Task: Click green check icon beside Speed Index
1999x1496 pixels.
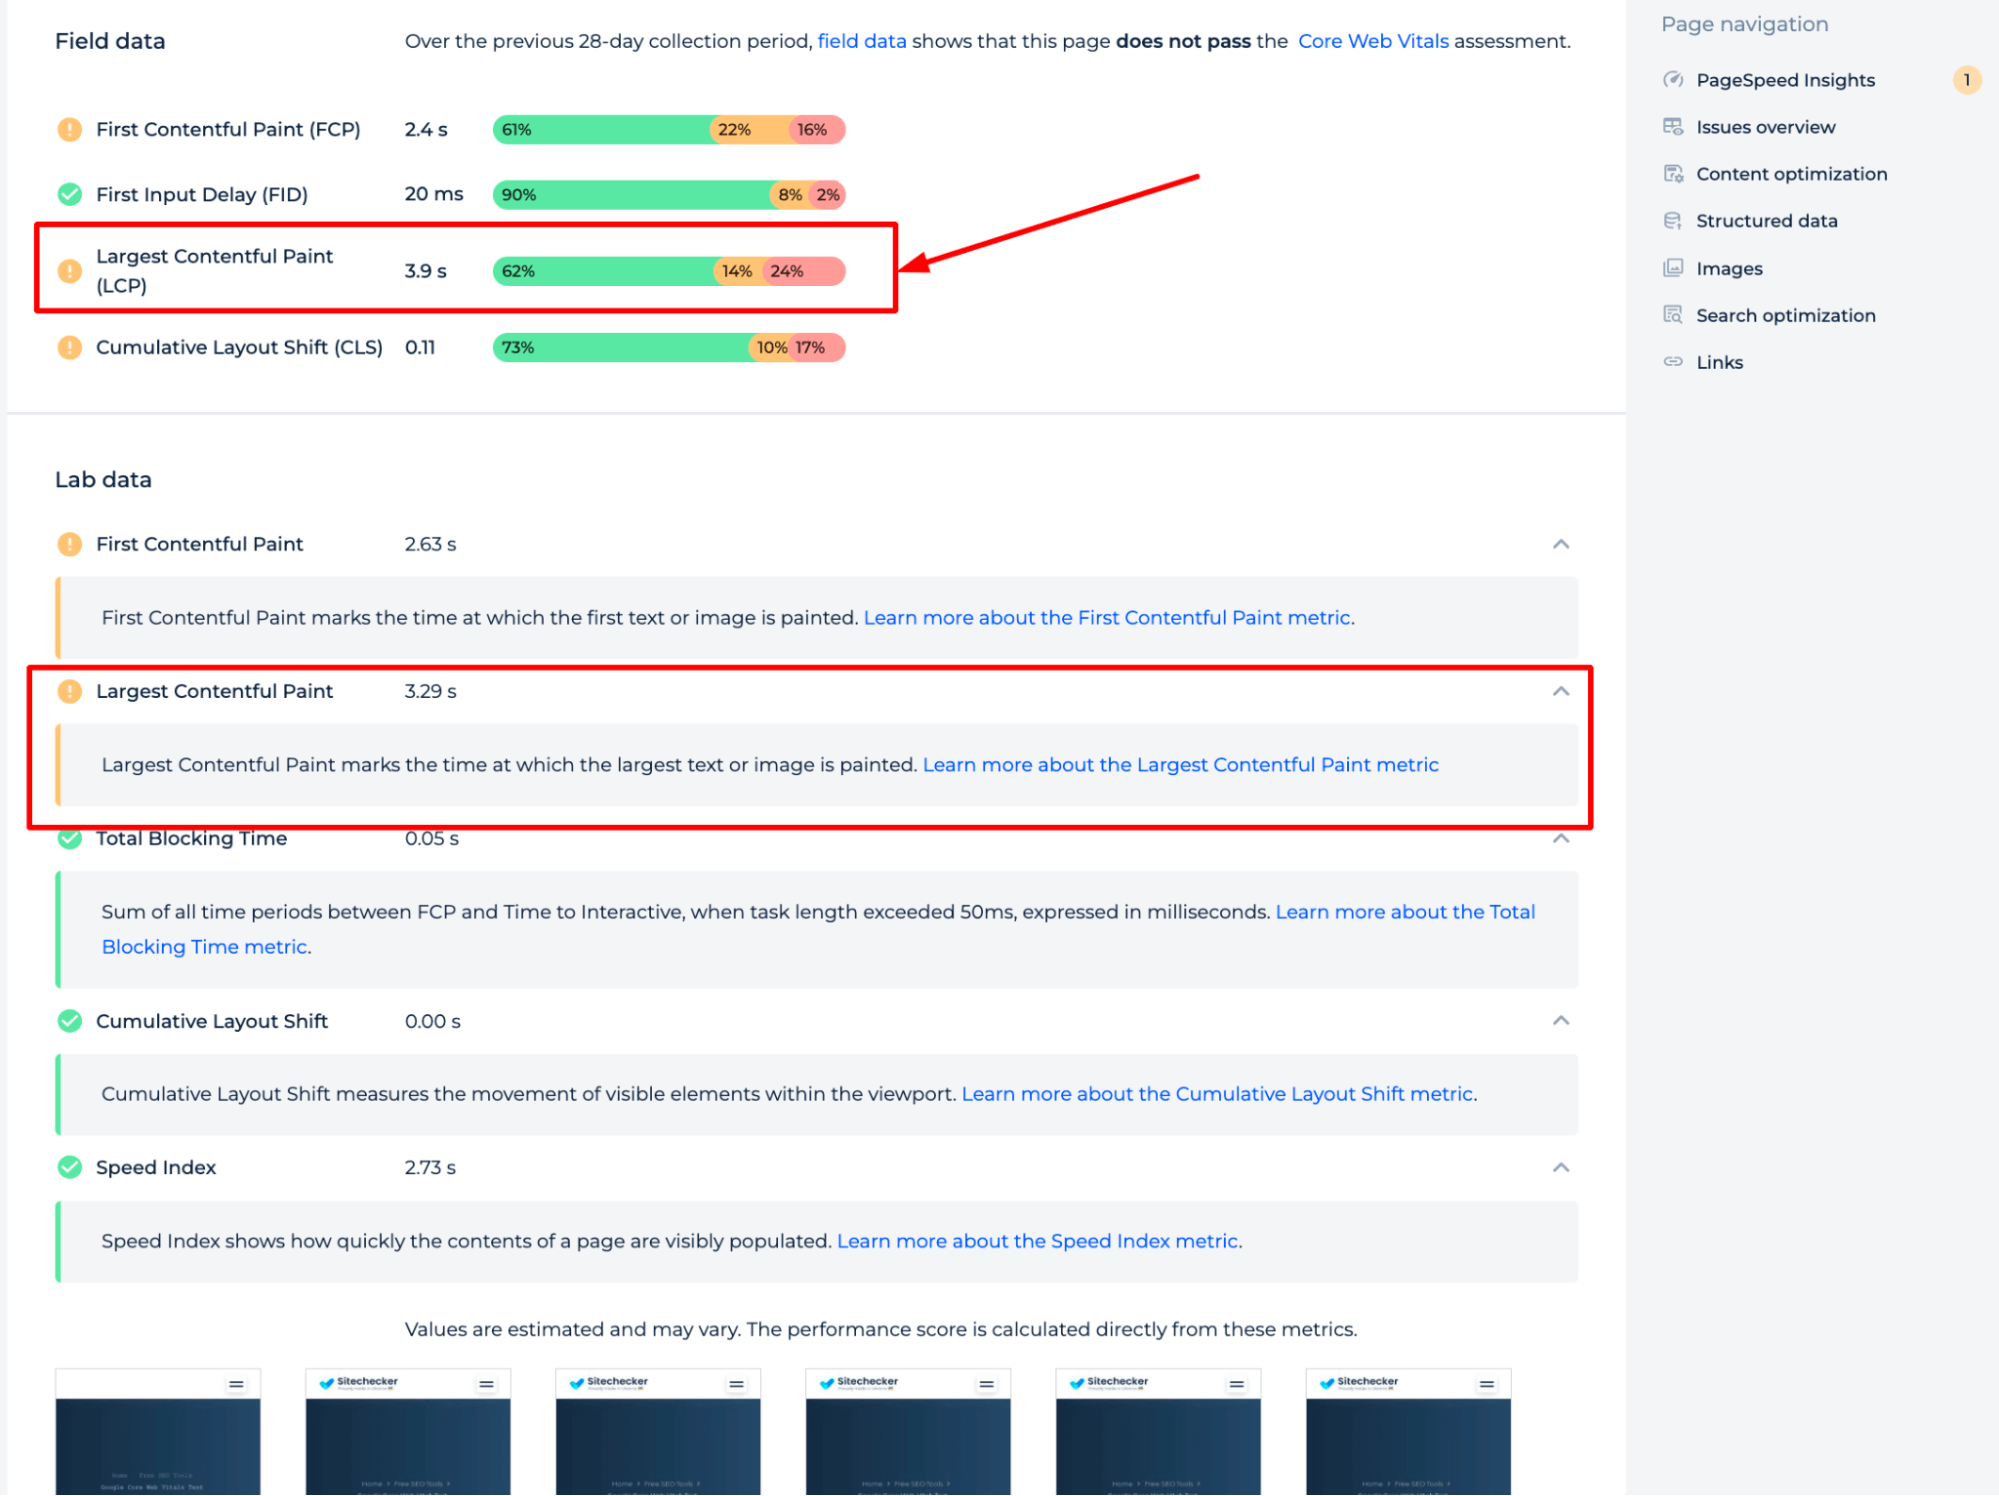Action: pos(69,1167)
